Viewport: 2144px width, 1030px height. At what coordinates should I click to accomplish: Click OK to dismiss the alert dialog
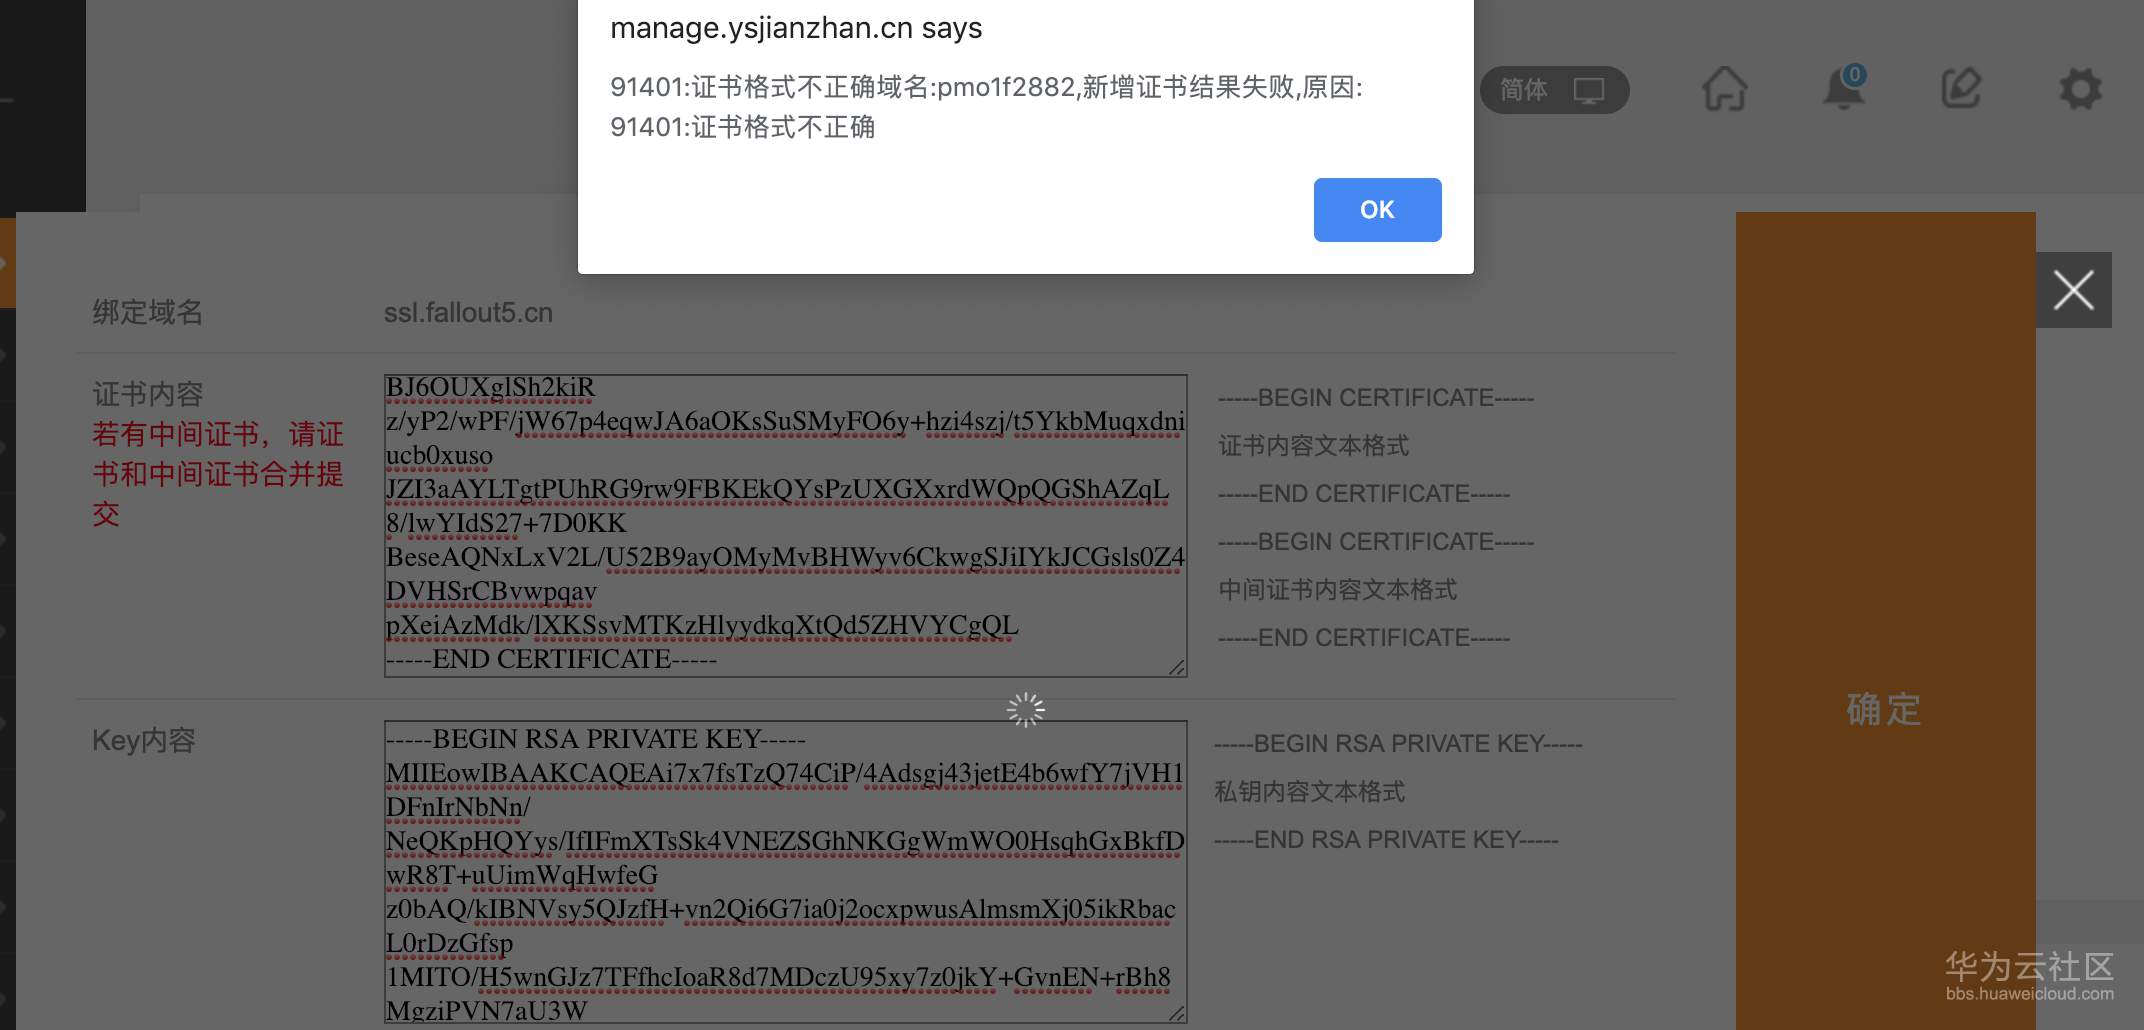coord(1377,210)
